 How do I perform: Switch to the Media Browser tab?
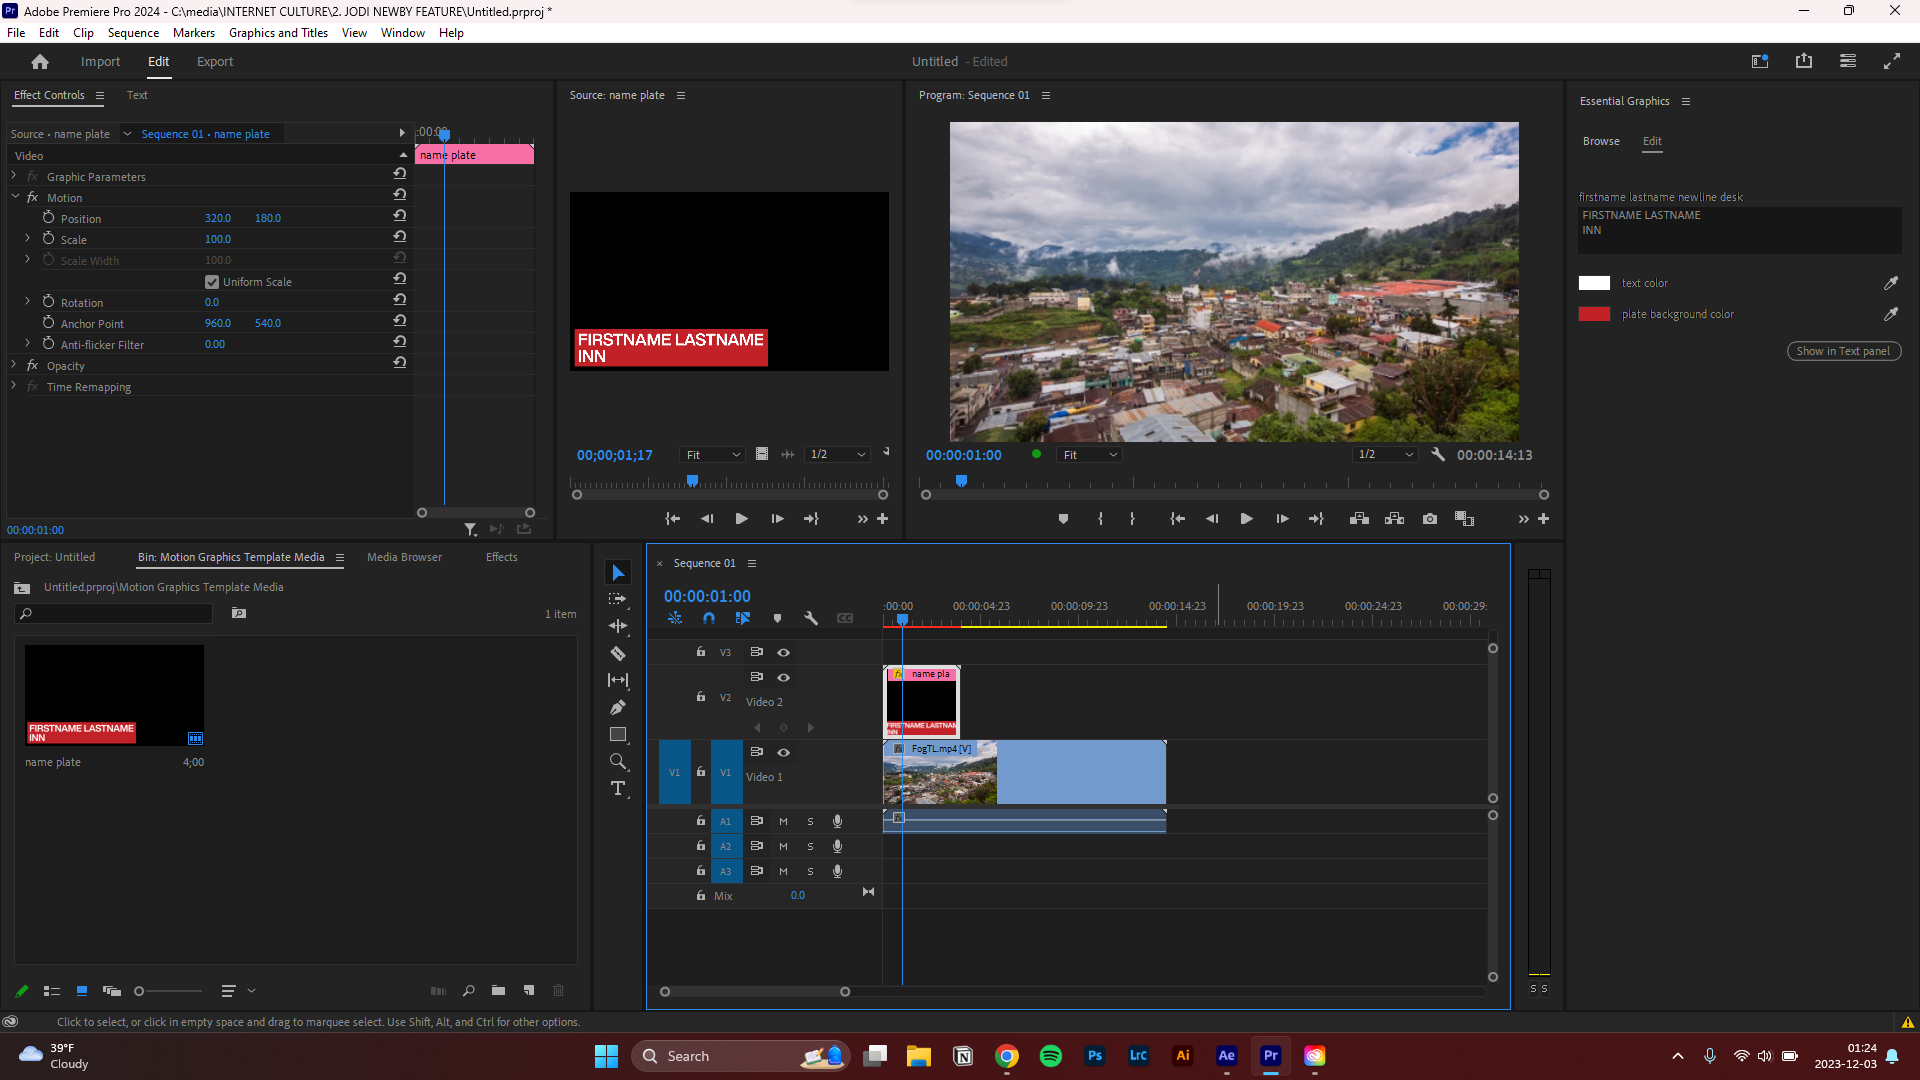click(404, 557)
